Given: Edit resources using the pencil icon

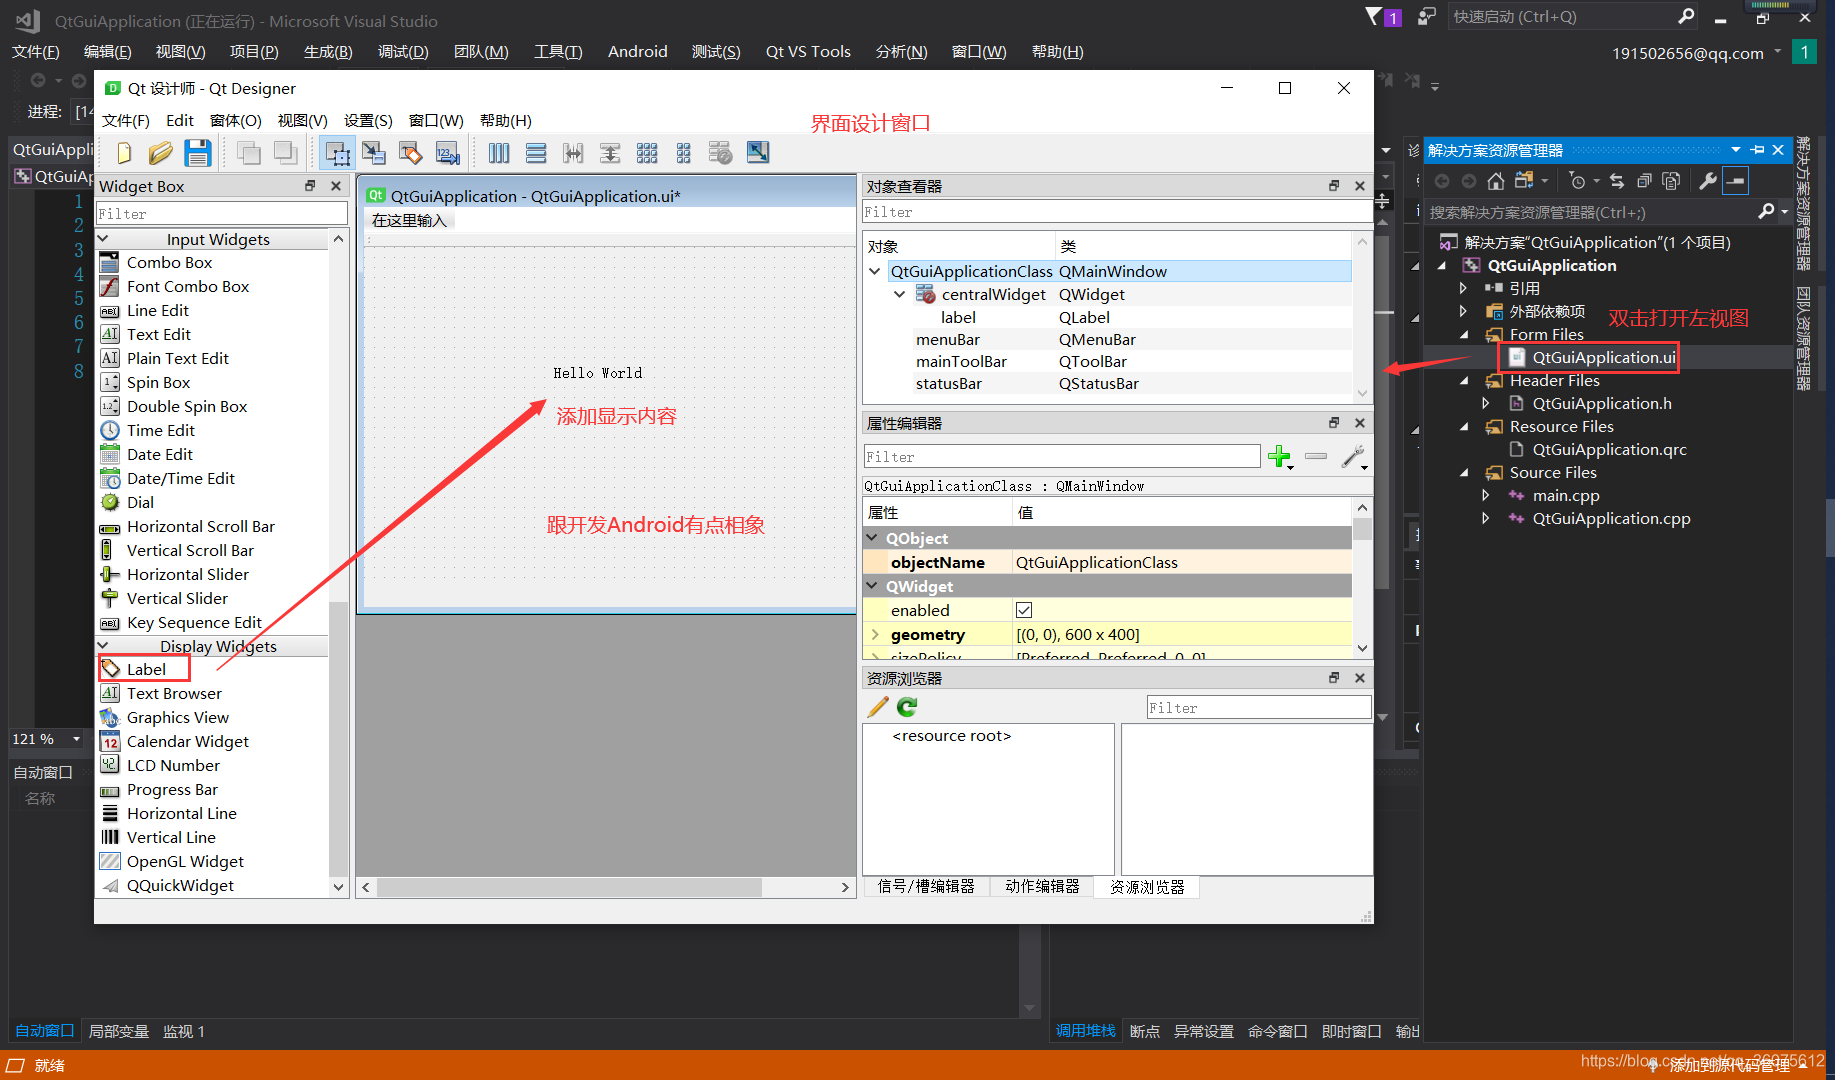Looking at the screenshot, I should [877, 707].
